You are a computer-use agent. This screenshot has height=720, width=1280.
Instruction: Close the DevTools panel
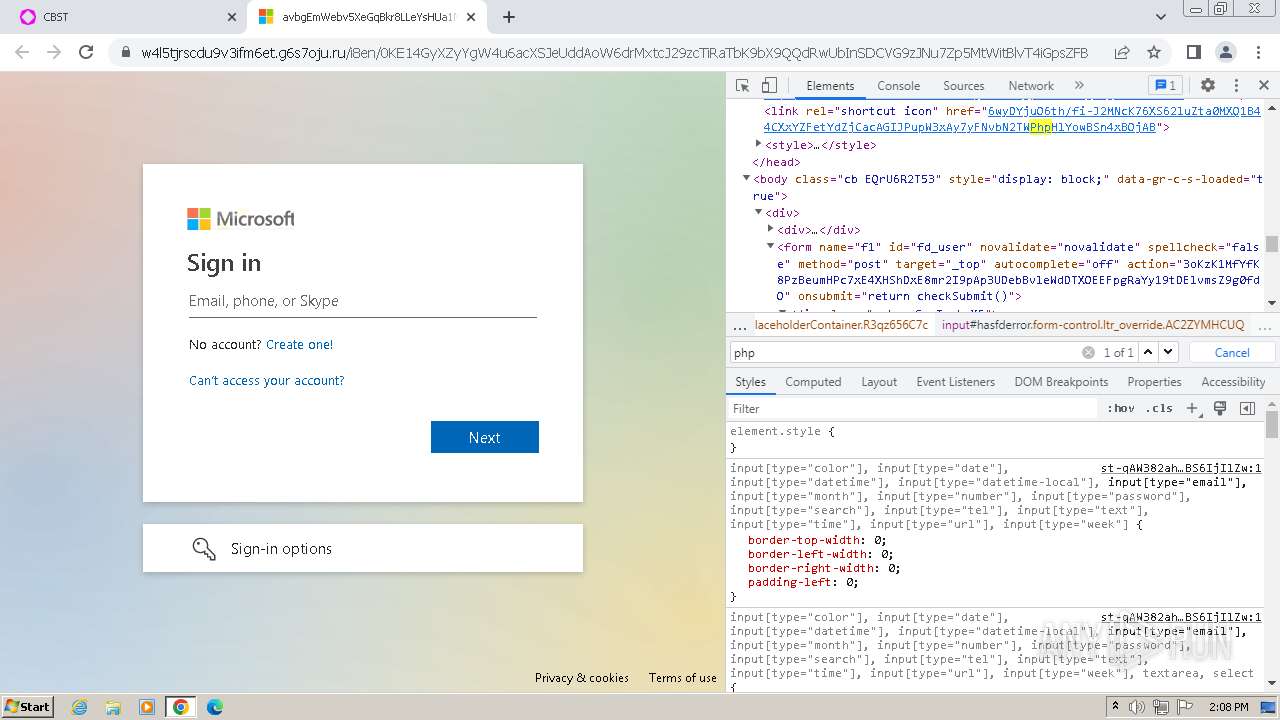1264,86
